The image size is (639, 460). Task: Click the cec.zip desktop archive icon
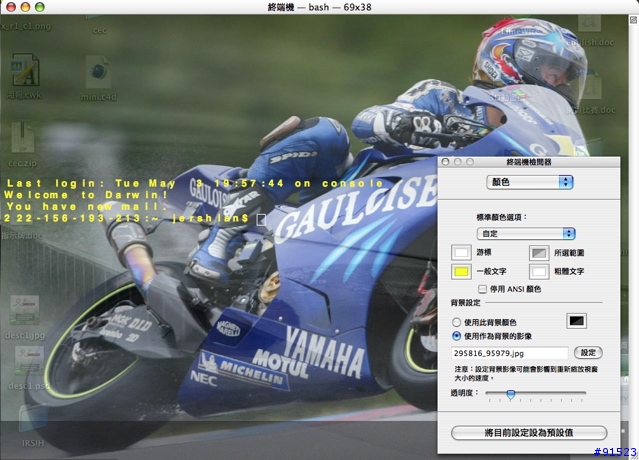point(22,138)
